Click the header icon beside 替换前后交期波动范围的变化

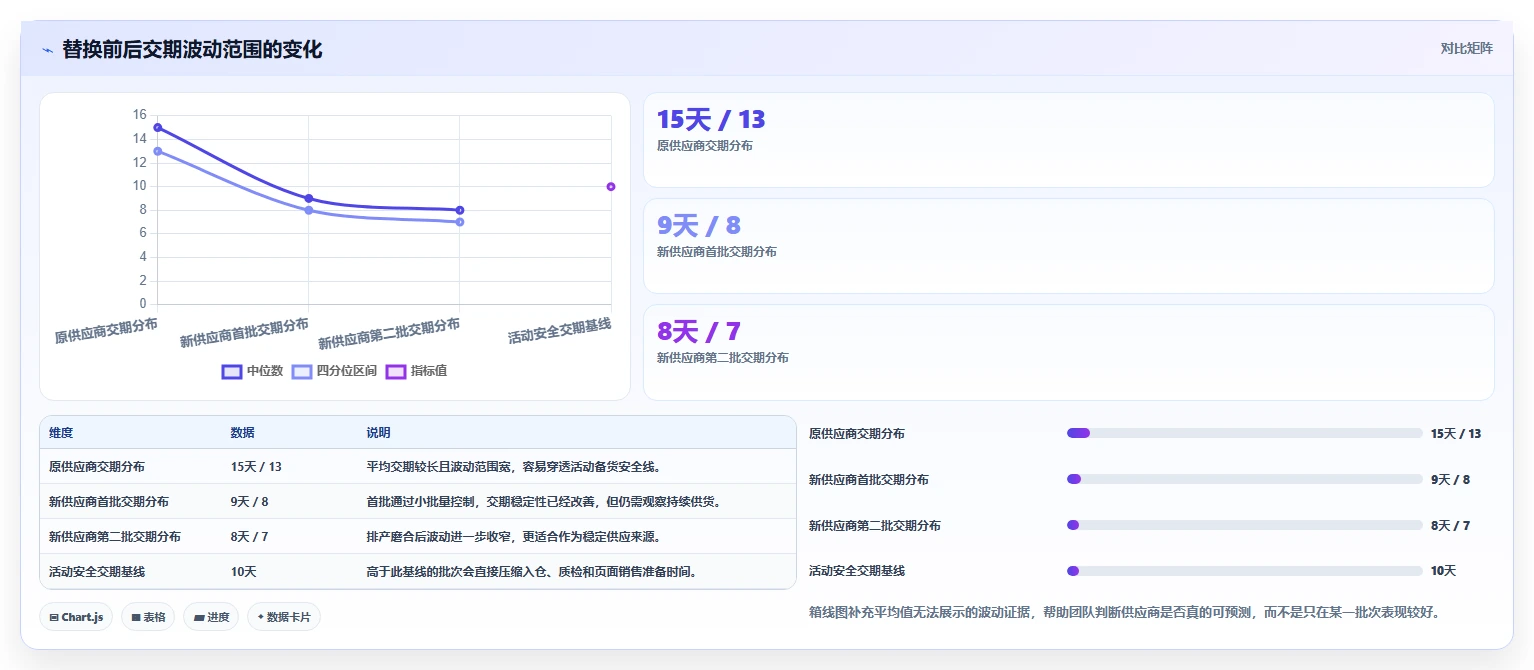tap(47, 50)
